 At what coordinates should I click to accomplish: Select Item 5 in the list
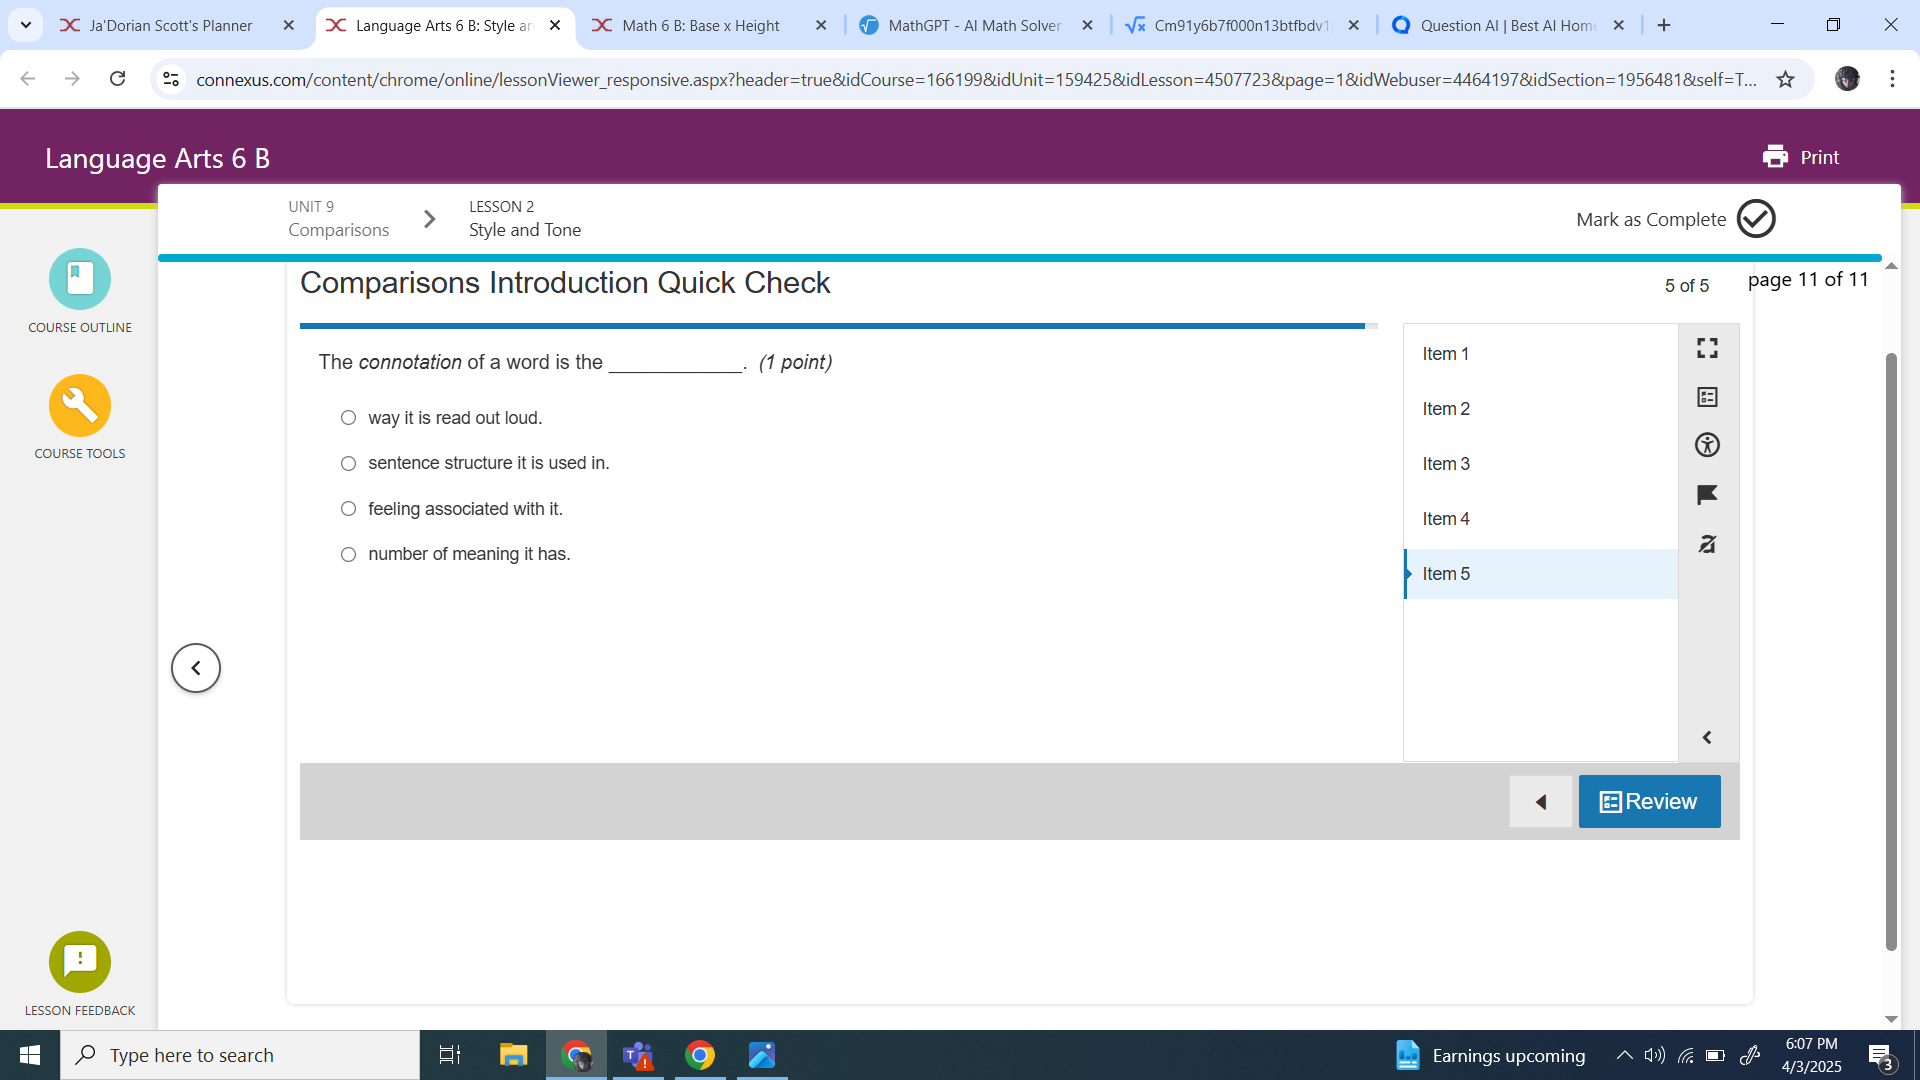[x=1540, y=574]
